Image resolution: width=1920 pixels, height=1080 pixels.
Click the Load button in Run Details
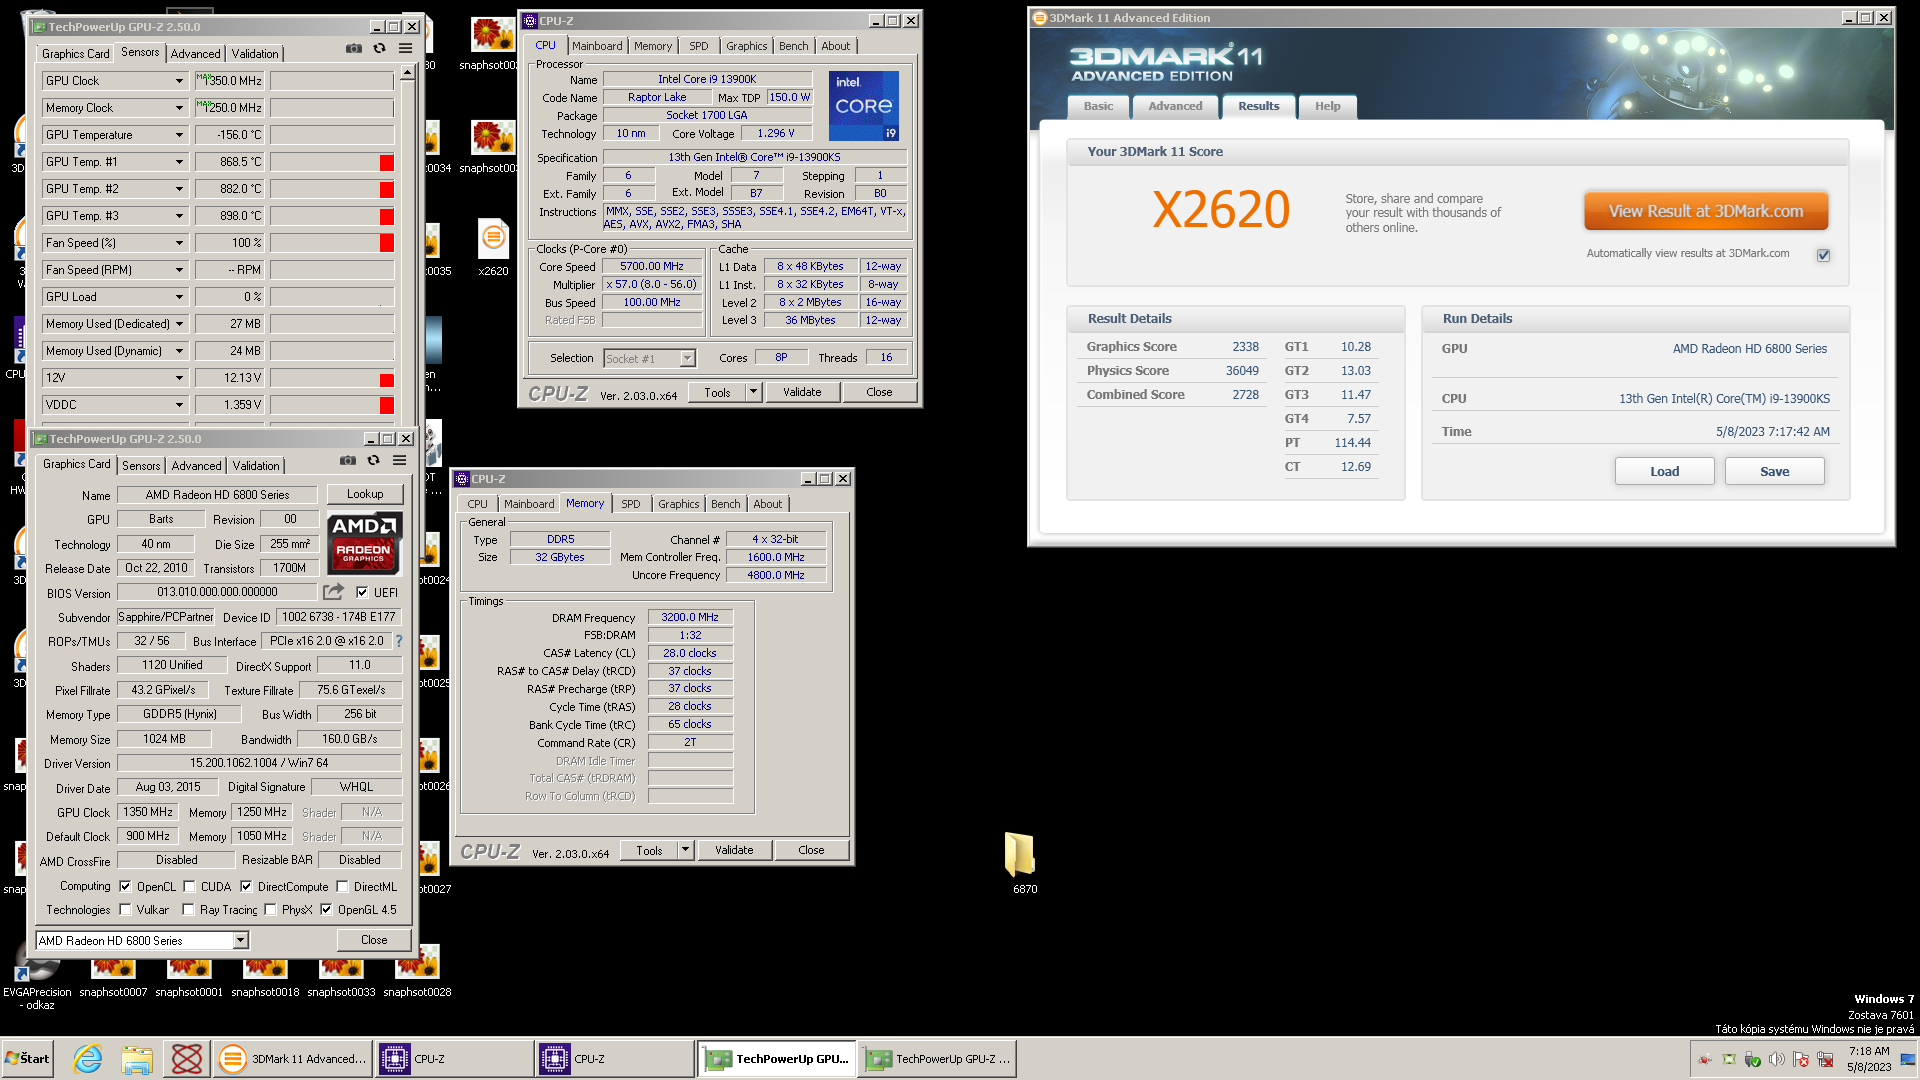click(1664, 471)
